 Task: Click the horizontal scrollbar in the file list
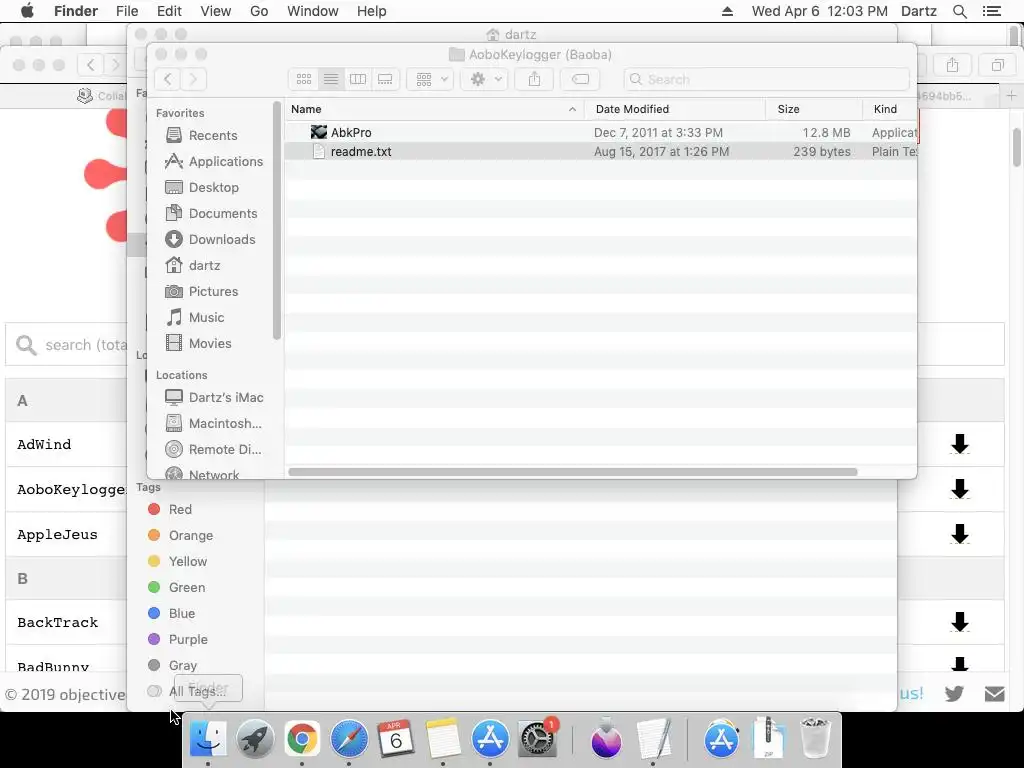pyautogui.click(x=573, y=472)
